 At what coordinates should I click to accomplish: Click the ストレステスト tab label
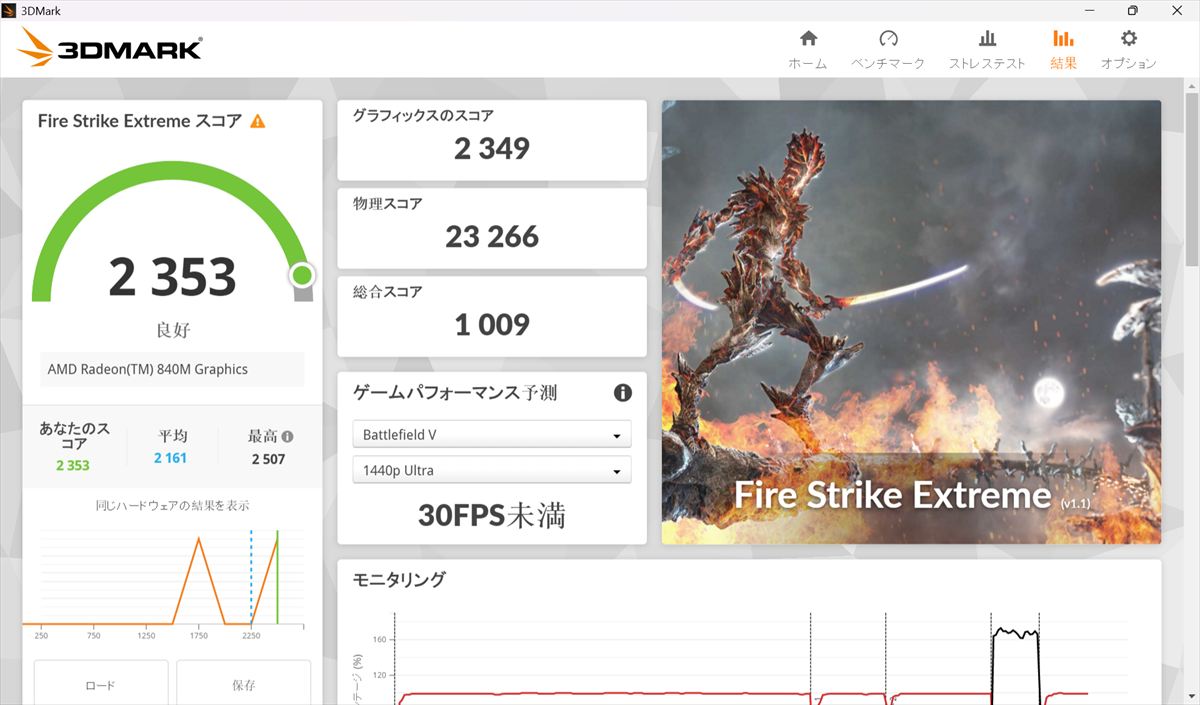point(987,64)
